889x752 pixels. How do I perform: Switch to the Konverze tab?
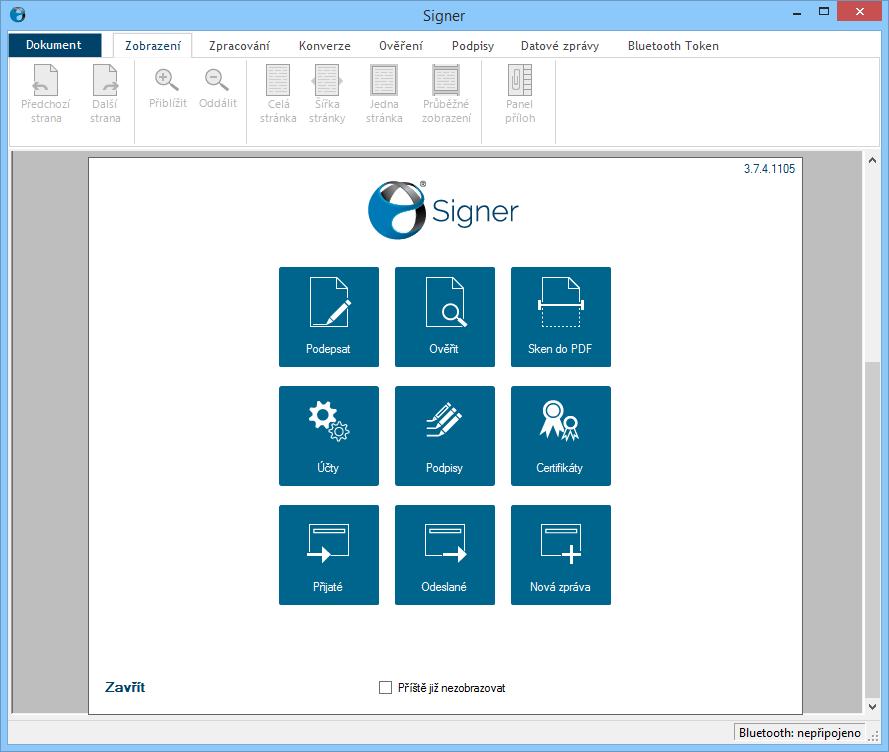[324, 45]
